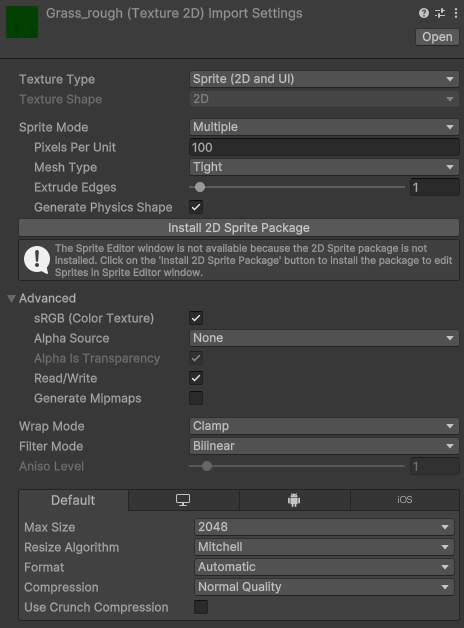
Task: Click the Extrude Edges label
Action: click(x=75, y=187)
